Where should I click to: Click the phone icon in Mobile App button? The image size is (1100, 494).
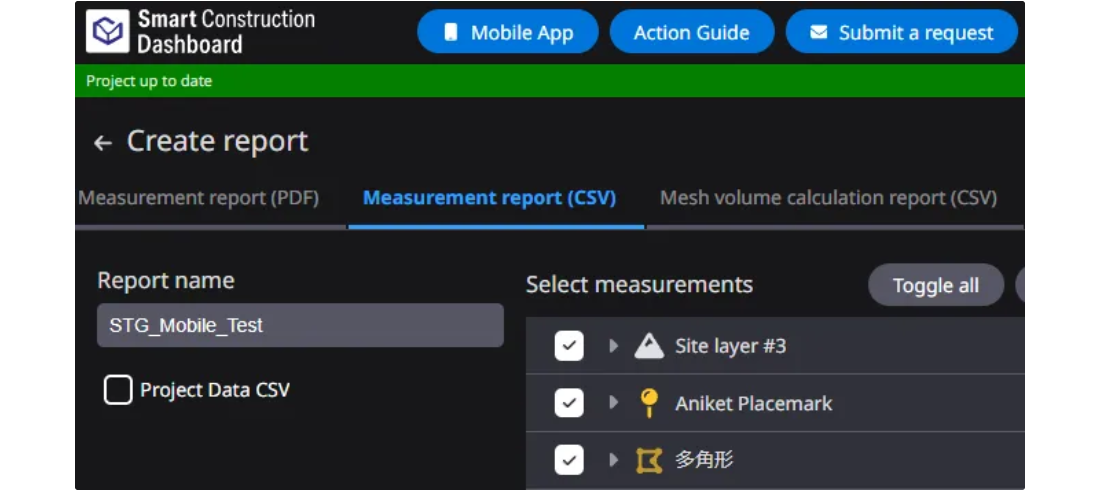(x=450, y=33)
